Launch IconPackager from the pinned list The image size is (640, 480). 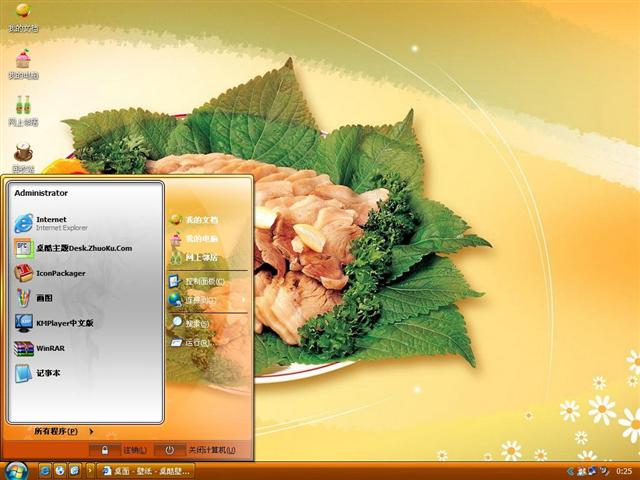point(60,273)
